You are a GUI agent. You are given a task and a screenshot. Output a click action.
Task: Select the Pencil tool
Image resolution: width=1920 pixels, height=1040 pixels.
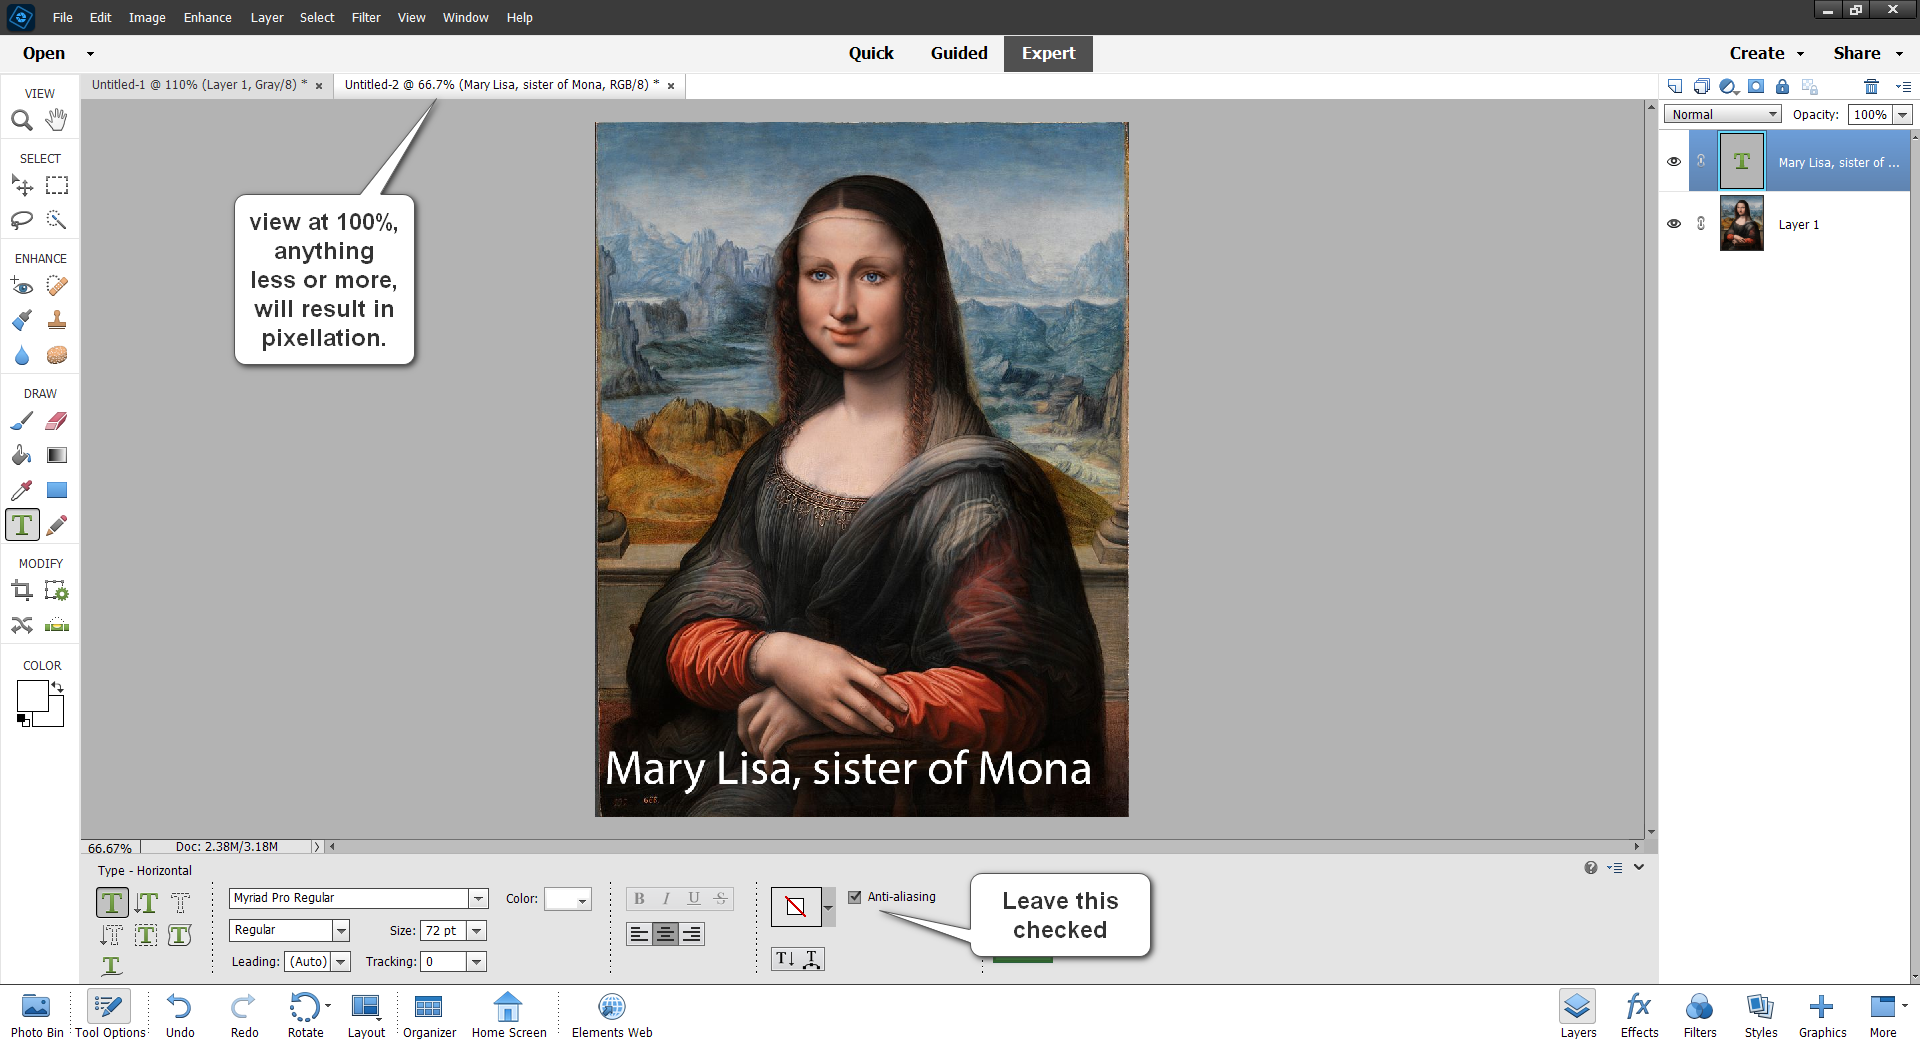[57, 525]
